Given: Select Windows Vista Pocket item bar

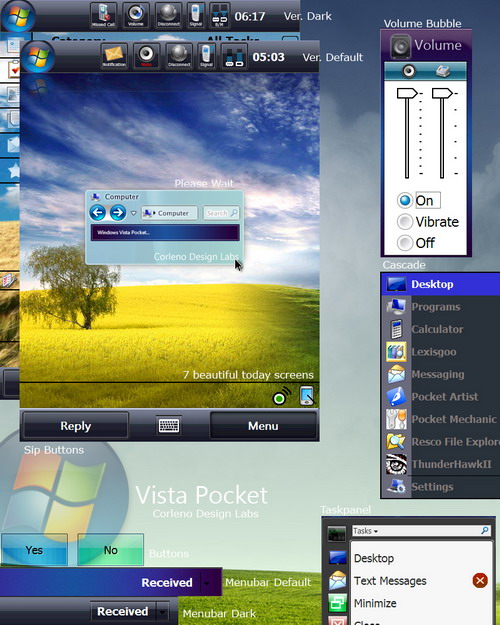Looking at the screenshot, I should click(x=165, y=232).
